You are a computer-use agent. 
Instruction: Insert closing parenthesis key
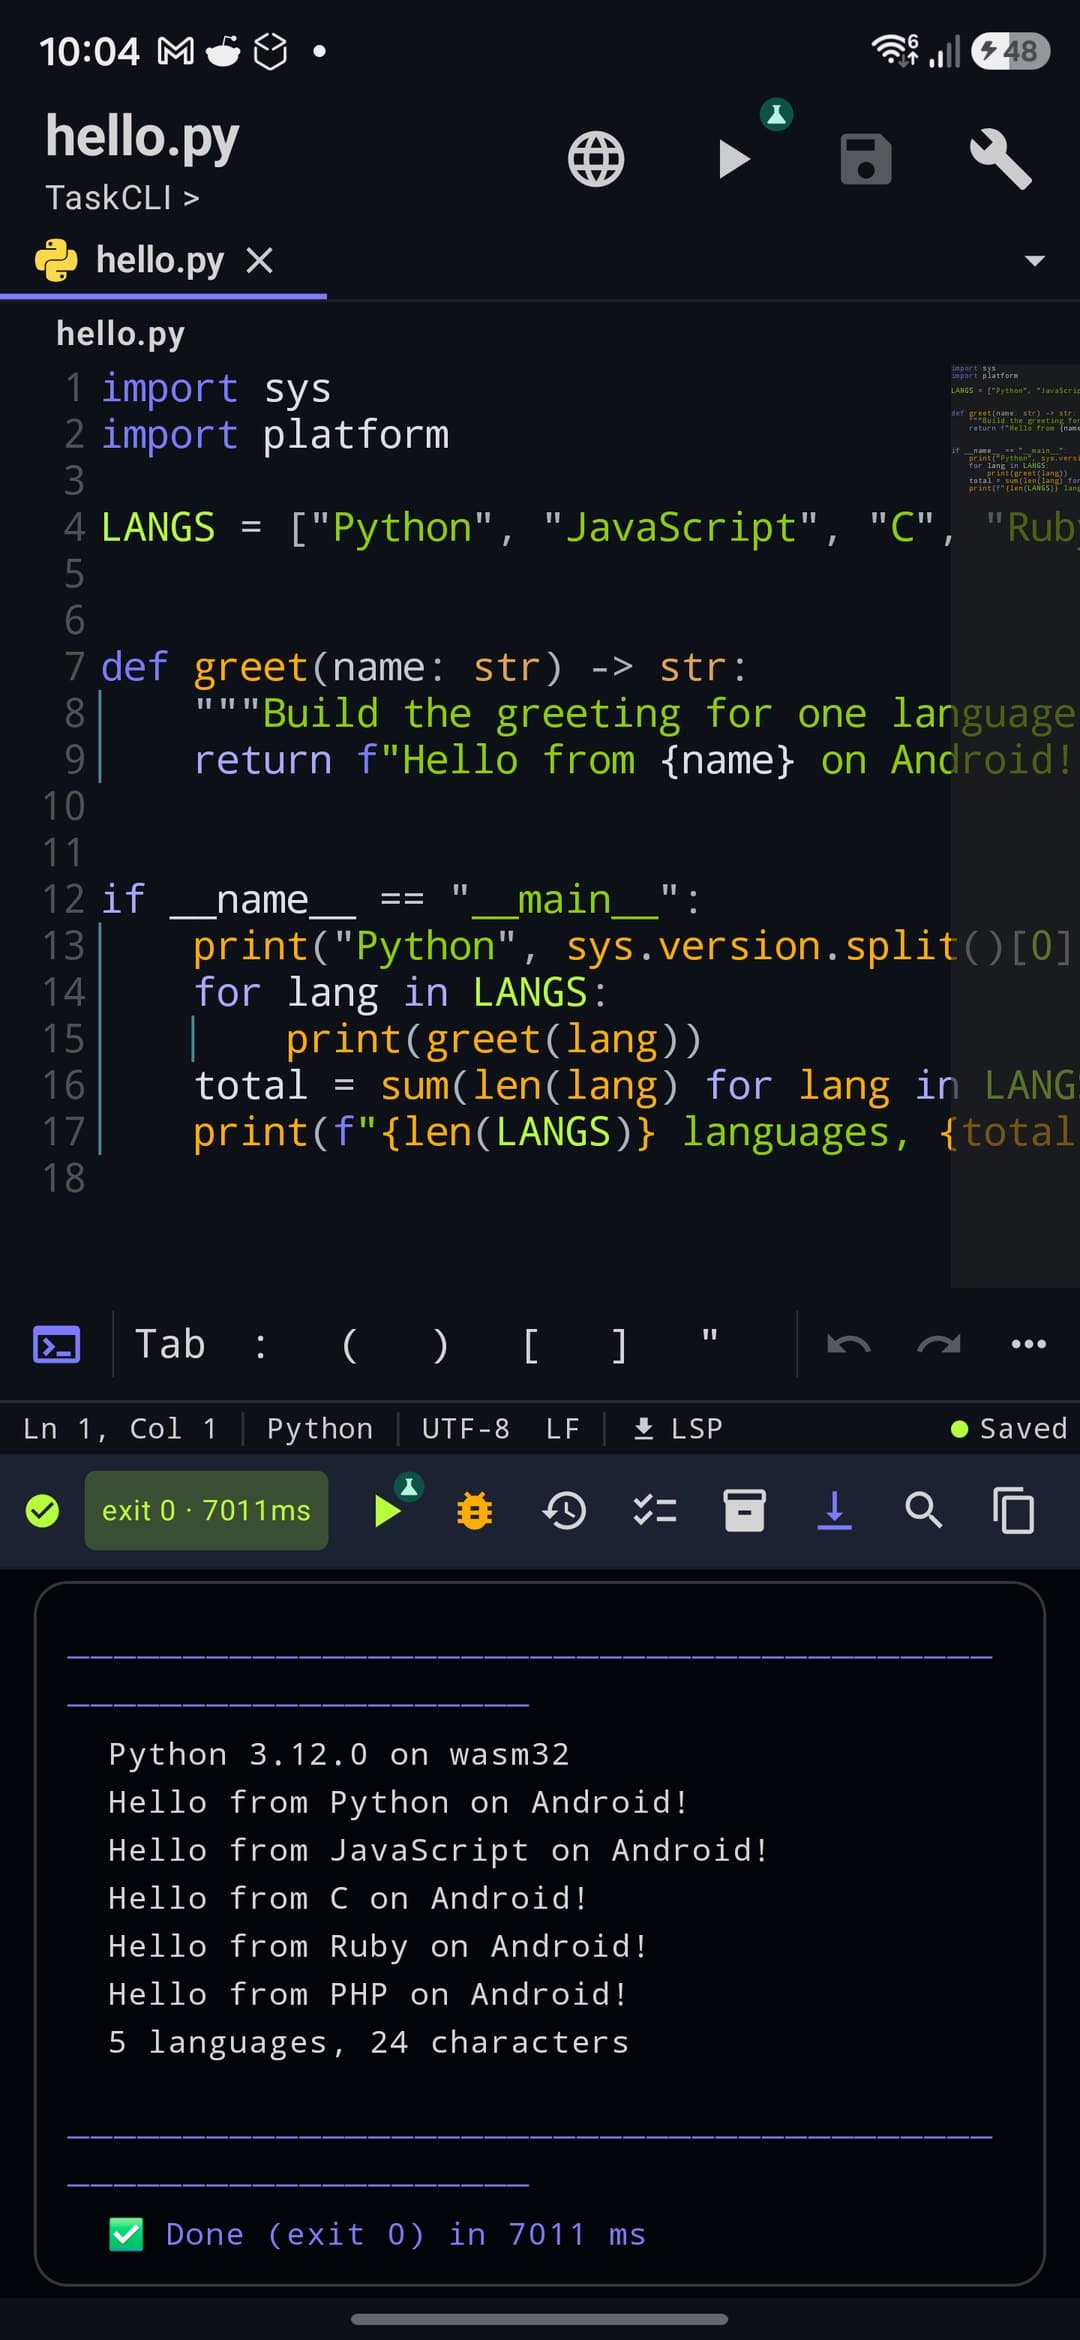440,1345
